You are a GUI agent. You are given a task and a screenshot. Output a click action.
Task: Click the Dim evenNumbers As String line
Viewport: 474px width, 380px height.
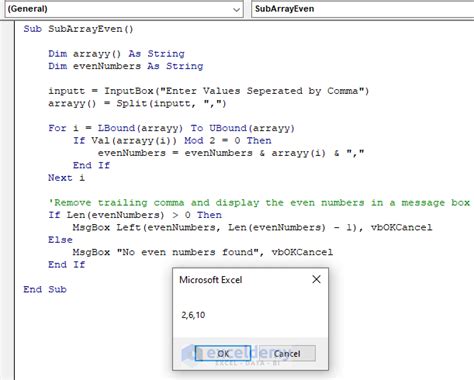[x=126, y=66]
